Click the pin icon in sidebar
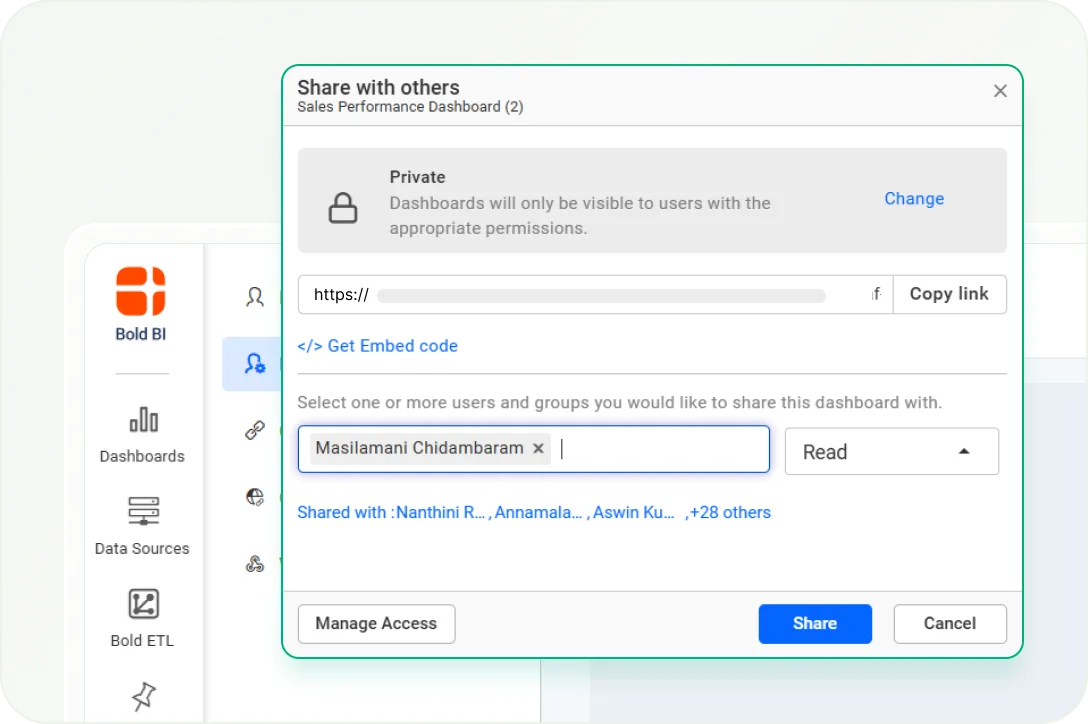This screenshot has height=724, width=1088. click(x=144, y=697)
